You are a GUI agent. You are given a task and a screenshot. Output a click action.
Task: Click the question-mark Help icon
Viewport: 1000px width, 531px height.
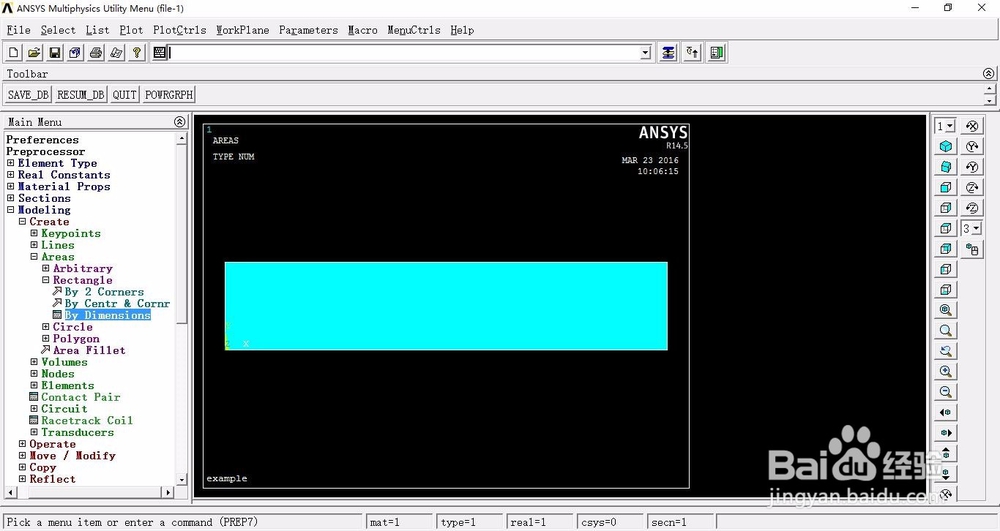[x=136, y=53]
